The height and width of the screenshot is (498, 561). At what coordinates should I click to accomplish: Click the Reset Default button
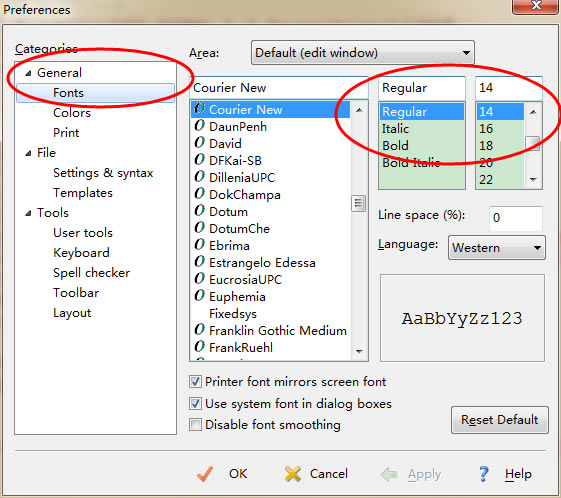(499, 420)
